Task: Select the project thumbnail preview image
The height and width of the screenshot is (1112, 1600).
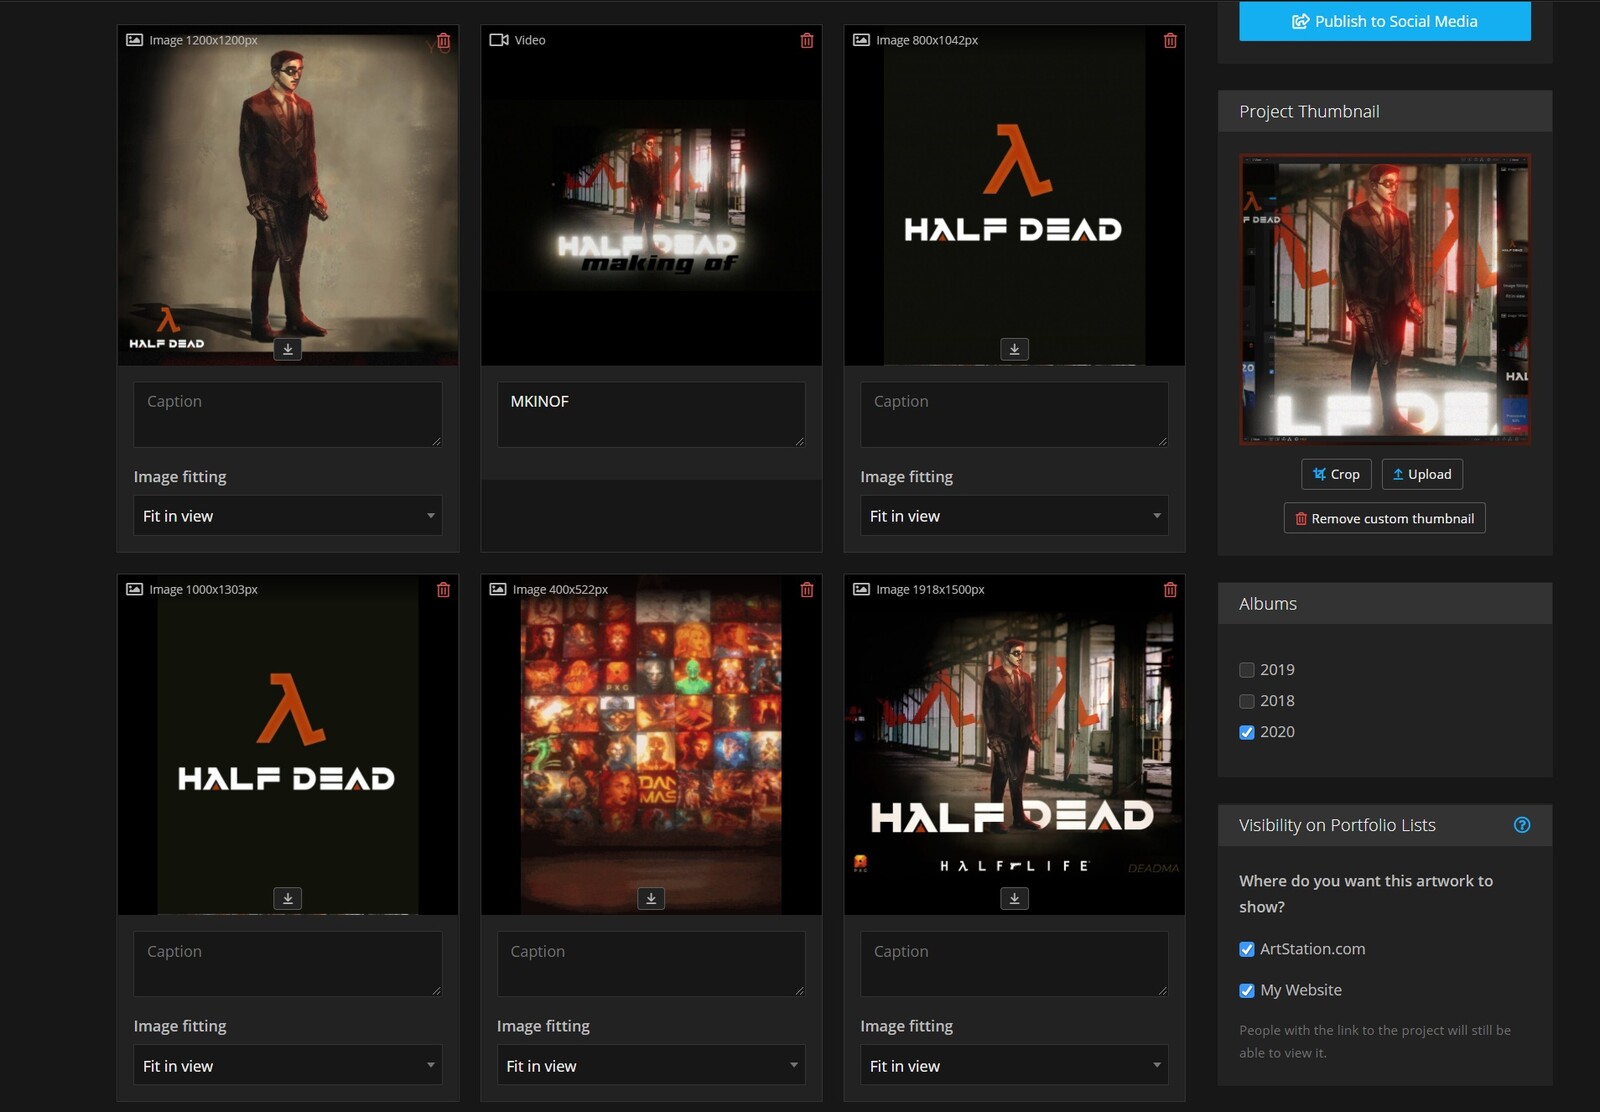Action: click(1385, 299)
